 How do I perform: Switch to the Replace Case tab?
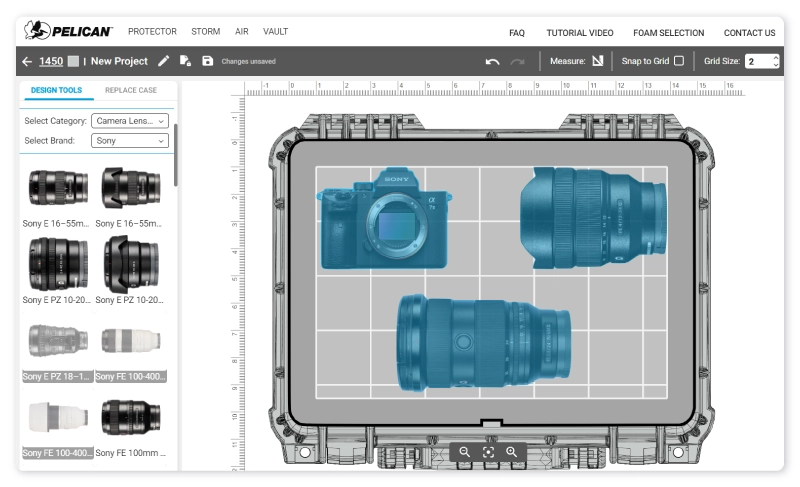(x=131, y=90)
